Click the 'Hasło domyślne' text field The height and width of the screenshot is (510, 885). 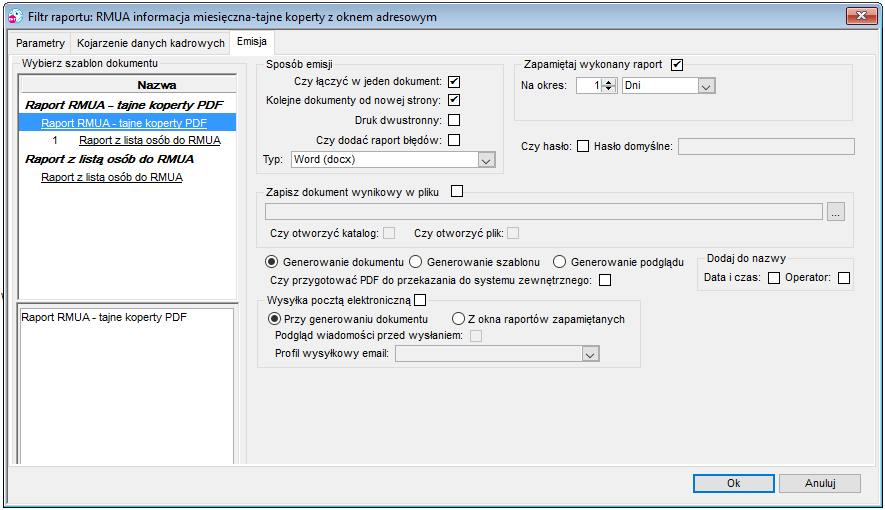click(x=766, y=147)
